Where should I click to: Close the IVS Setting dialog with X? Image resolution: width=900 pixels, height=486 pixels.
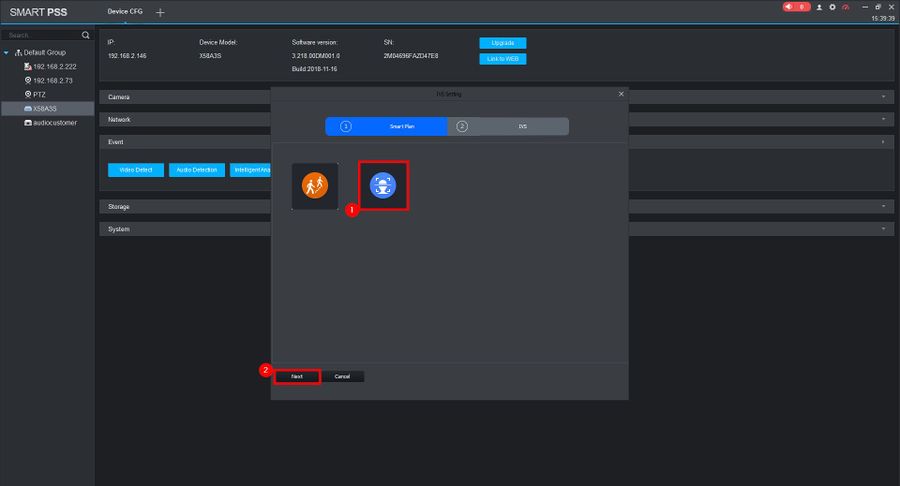click(x=621, y=94)
